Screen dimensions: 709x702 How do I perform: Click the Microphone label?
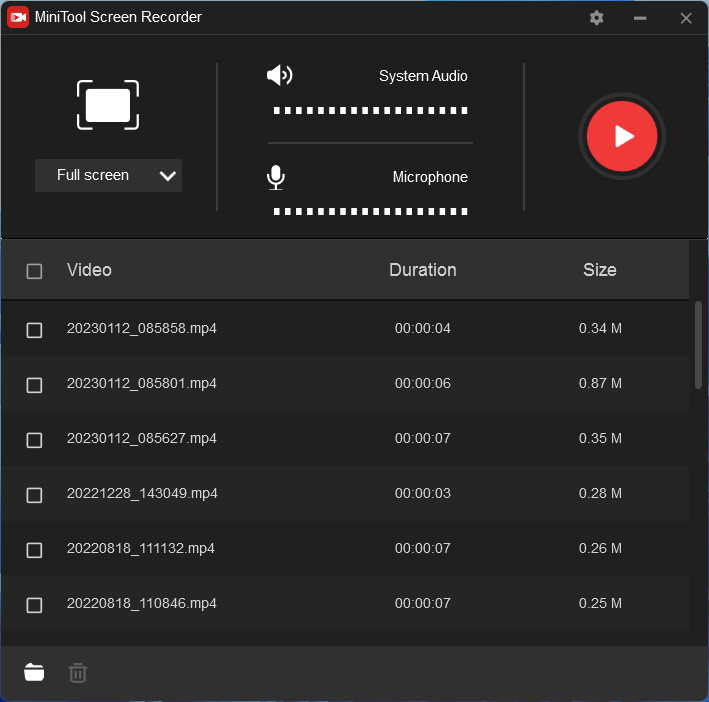(x=430, y=177)
